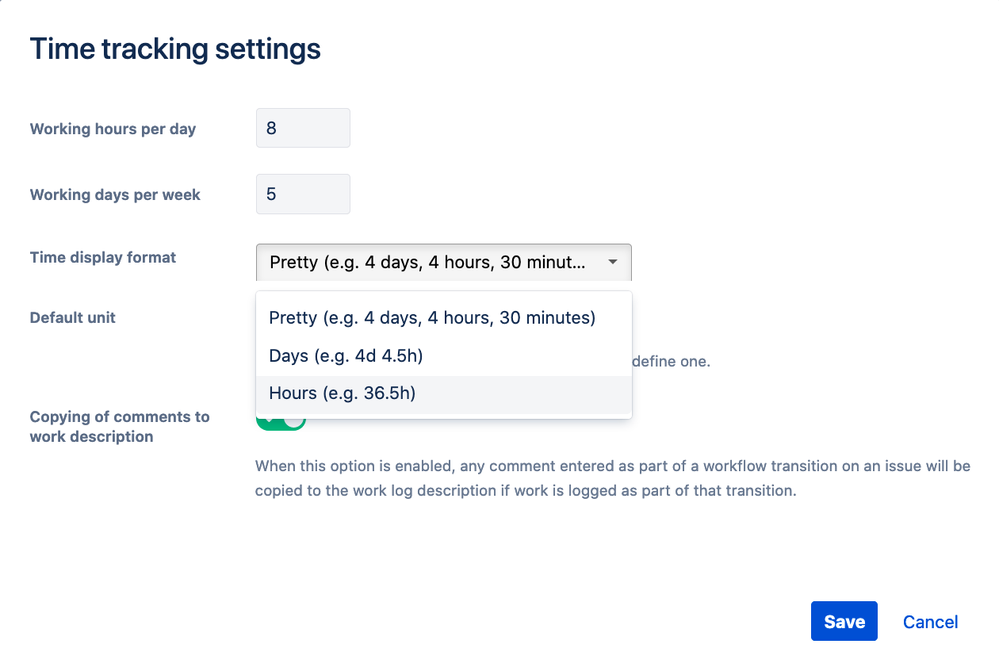
Task: Click the Working hours per day label
Action: click(113, 129)
